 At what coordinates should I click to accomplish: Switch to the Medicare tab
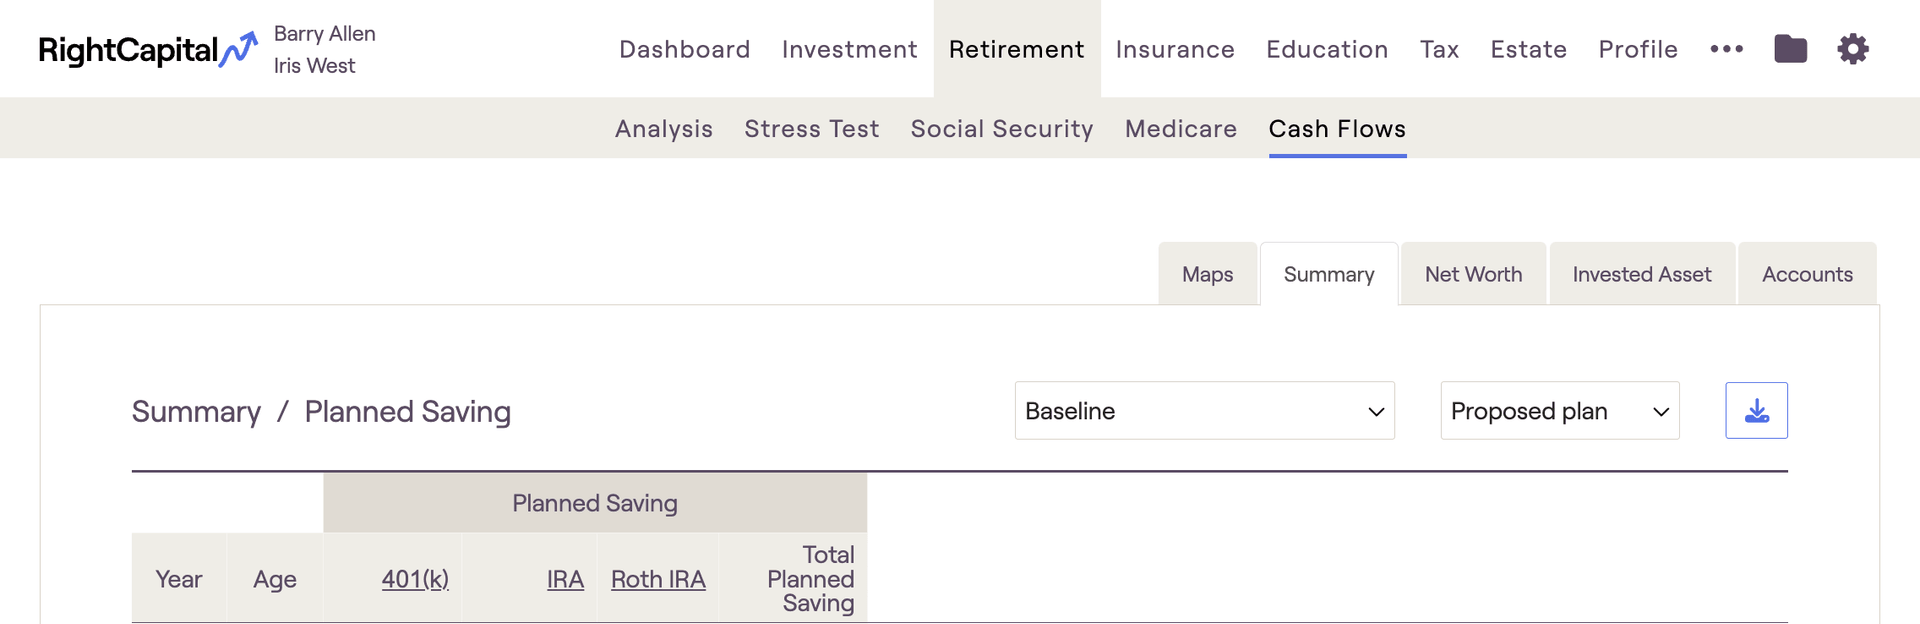click(x=1181, y=129)
